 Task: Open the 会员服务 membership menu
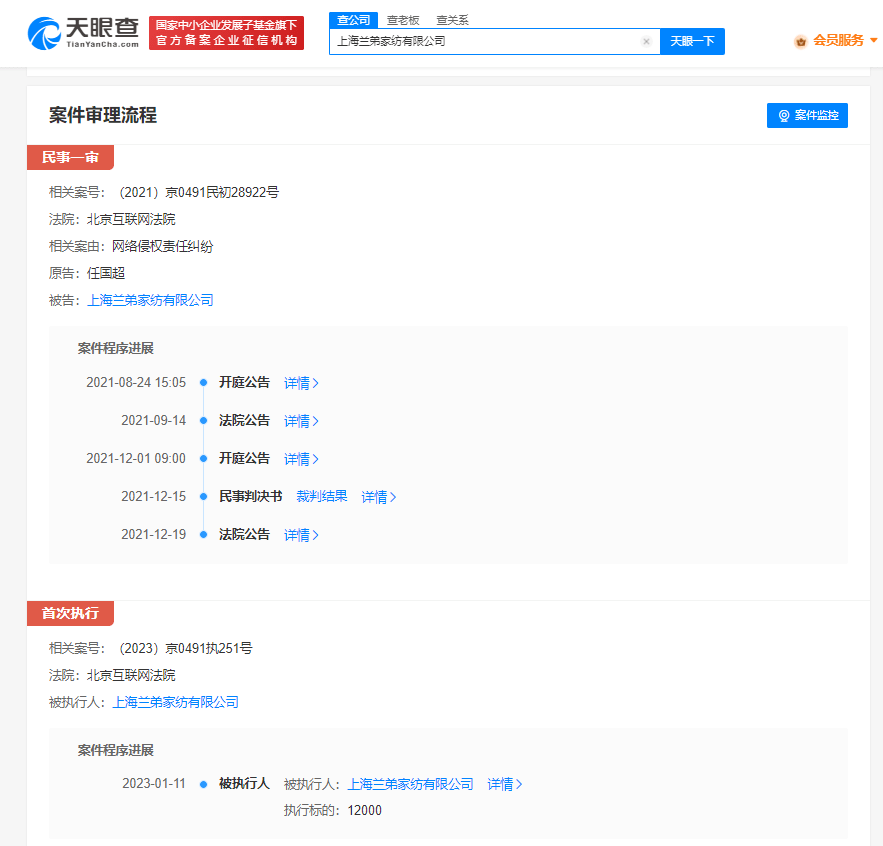[x=838, y=41]
